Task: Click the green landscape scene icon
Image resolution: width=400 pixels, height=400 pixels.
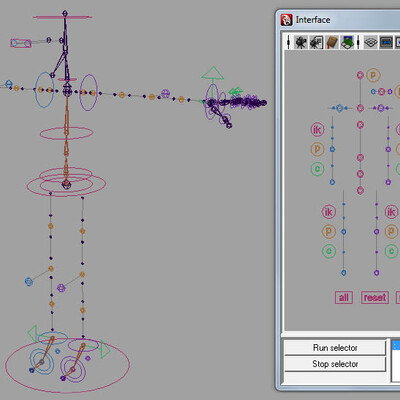Action: [x=347, y=42]
